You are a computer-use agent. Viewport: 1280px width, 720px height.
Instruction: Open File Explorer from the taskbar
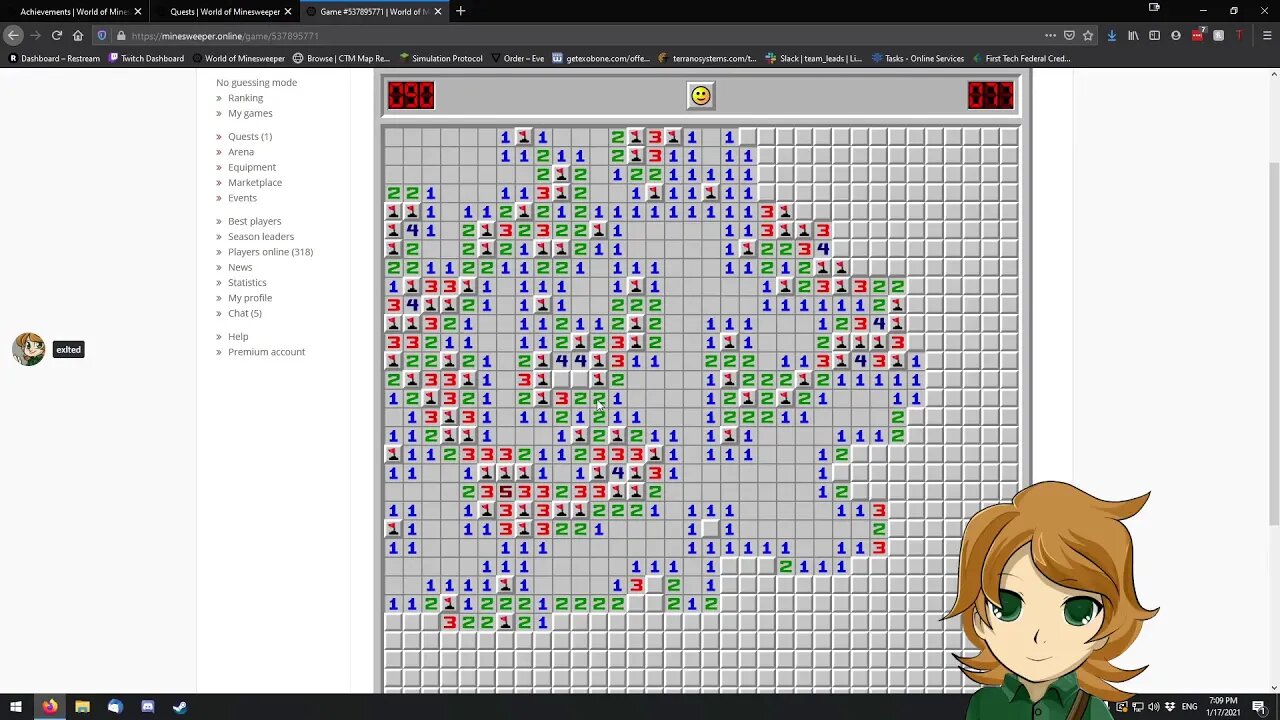tap(82, 707)
